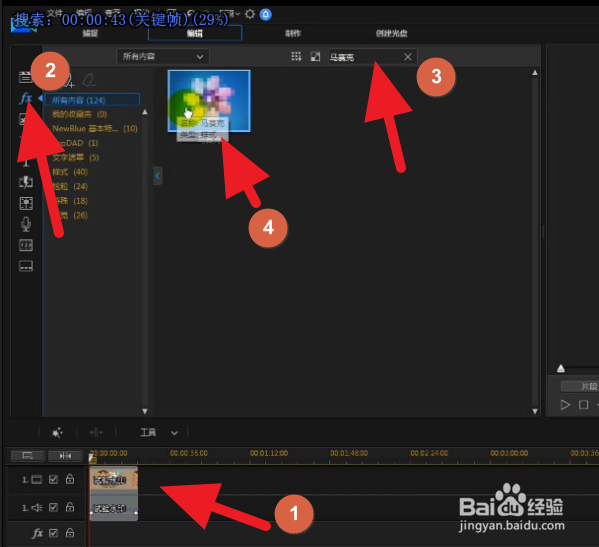Click ruler time 00:01:12:00

(269, 453)
